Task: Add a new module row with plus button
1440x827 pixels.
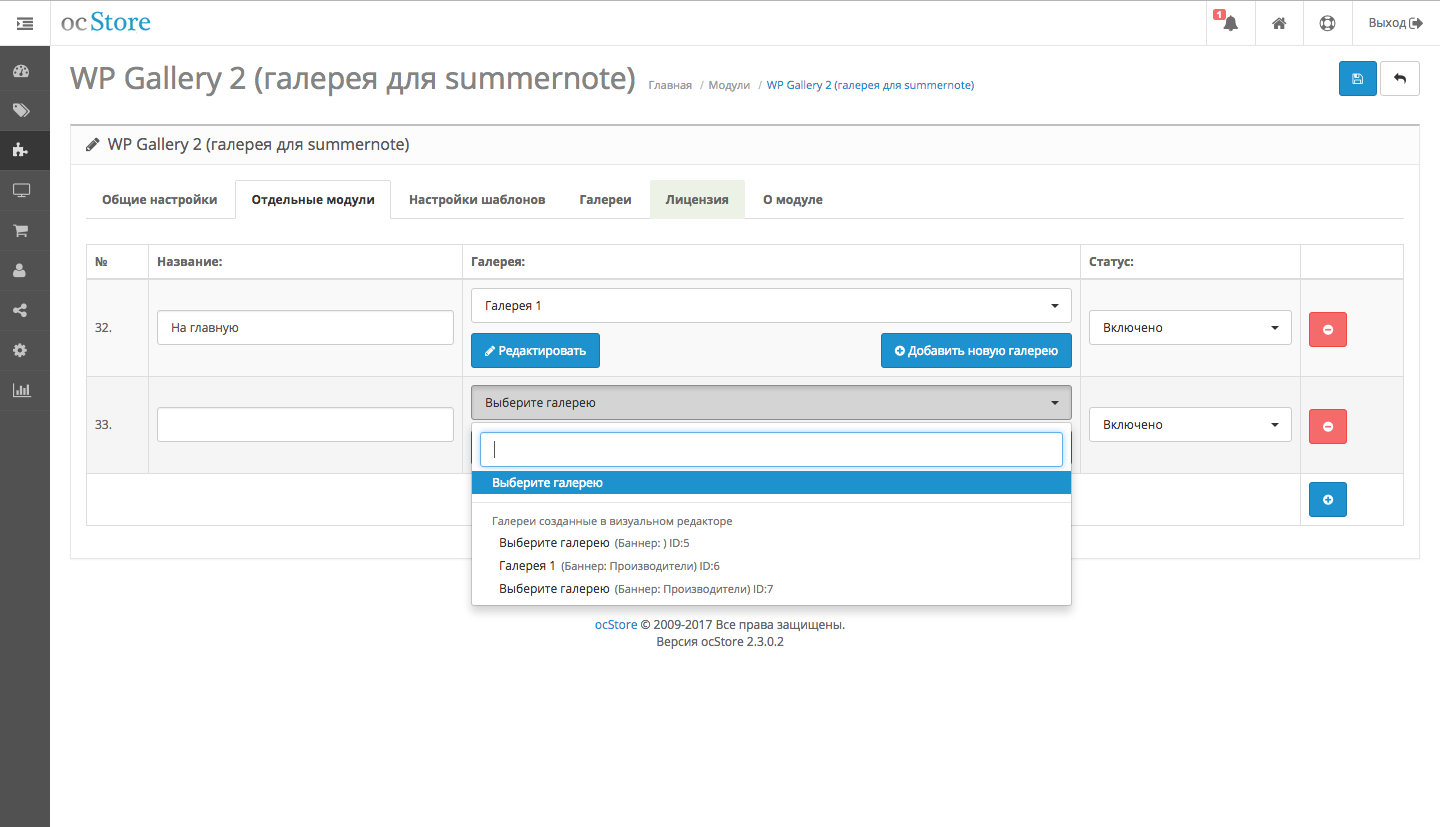Action: pyautogui.click(x=1327, y=500)
